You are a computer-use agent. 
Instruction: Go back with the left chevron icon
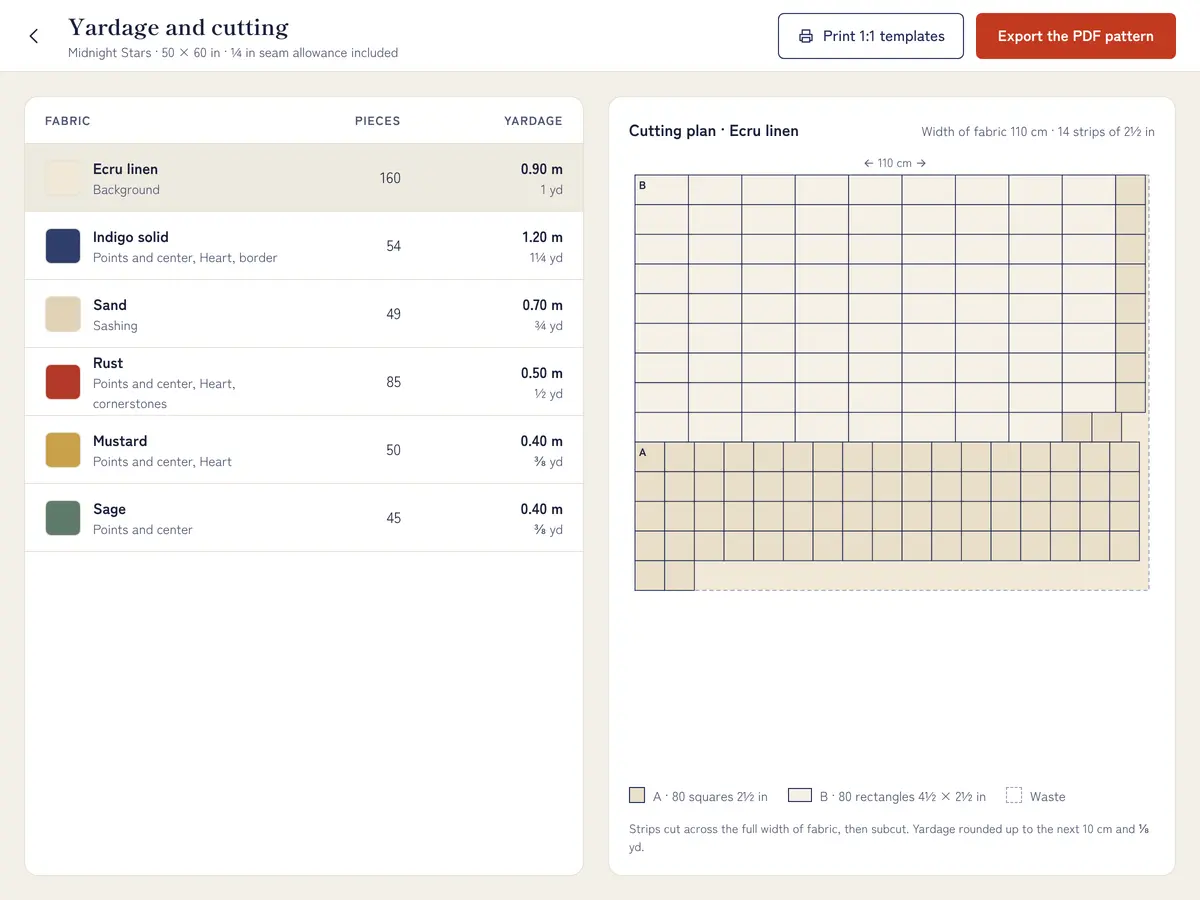click(33, 36)
